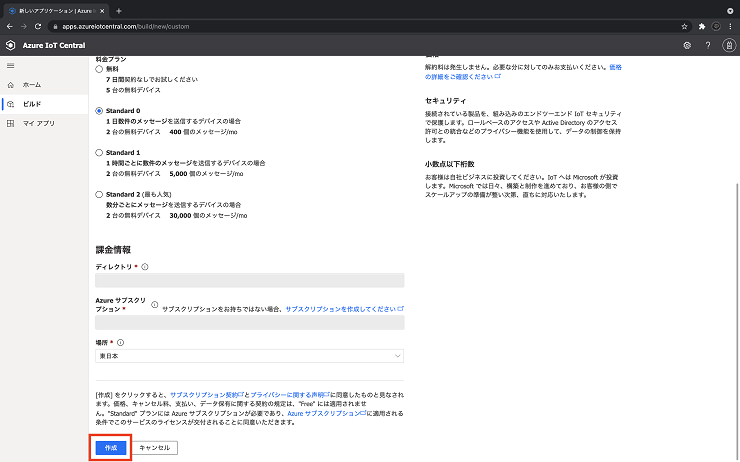Go to マイ アプリ in the sidebar

point(44,123)
